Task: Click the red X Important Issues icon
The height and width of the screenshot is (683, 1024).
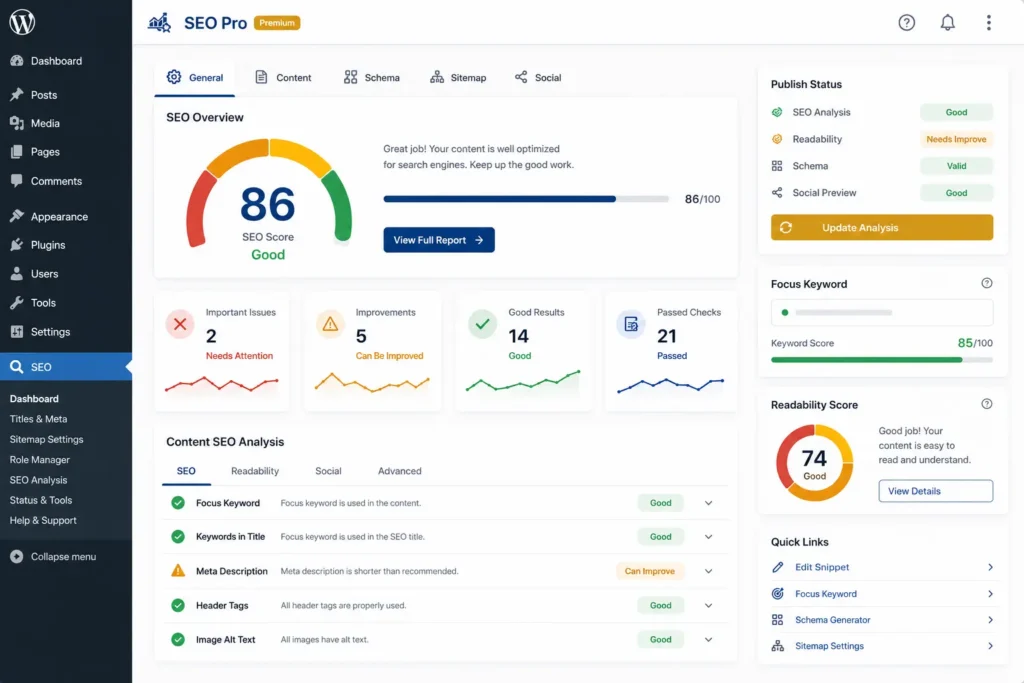Action: pyautogui.click(x=180, y=324)
